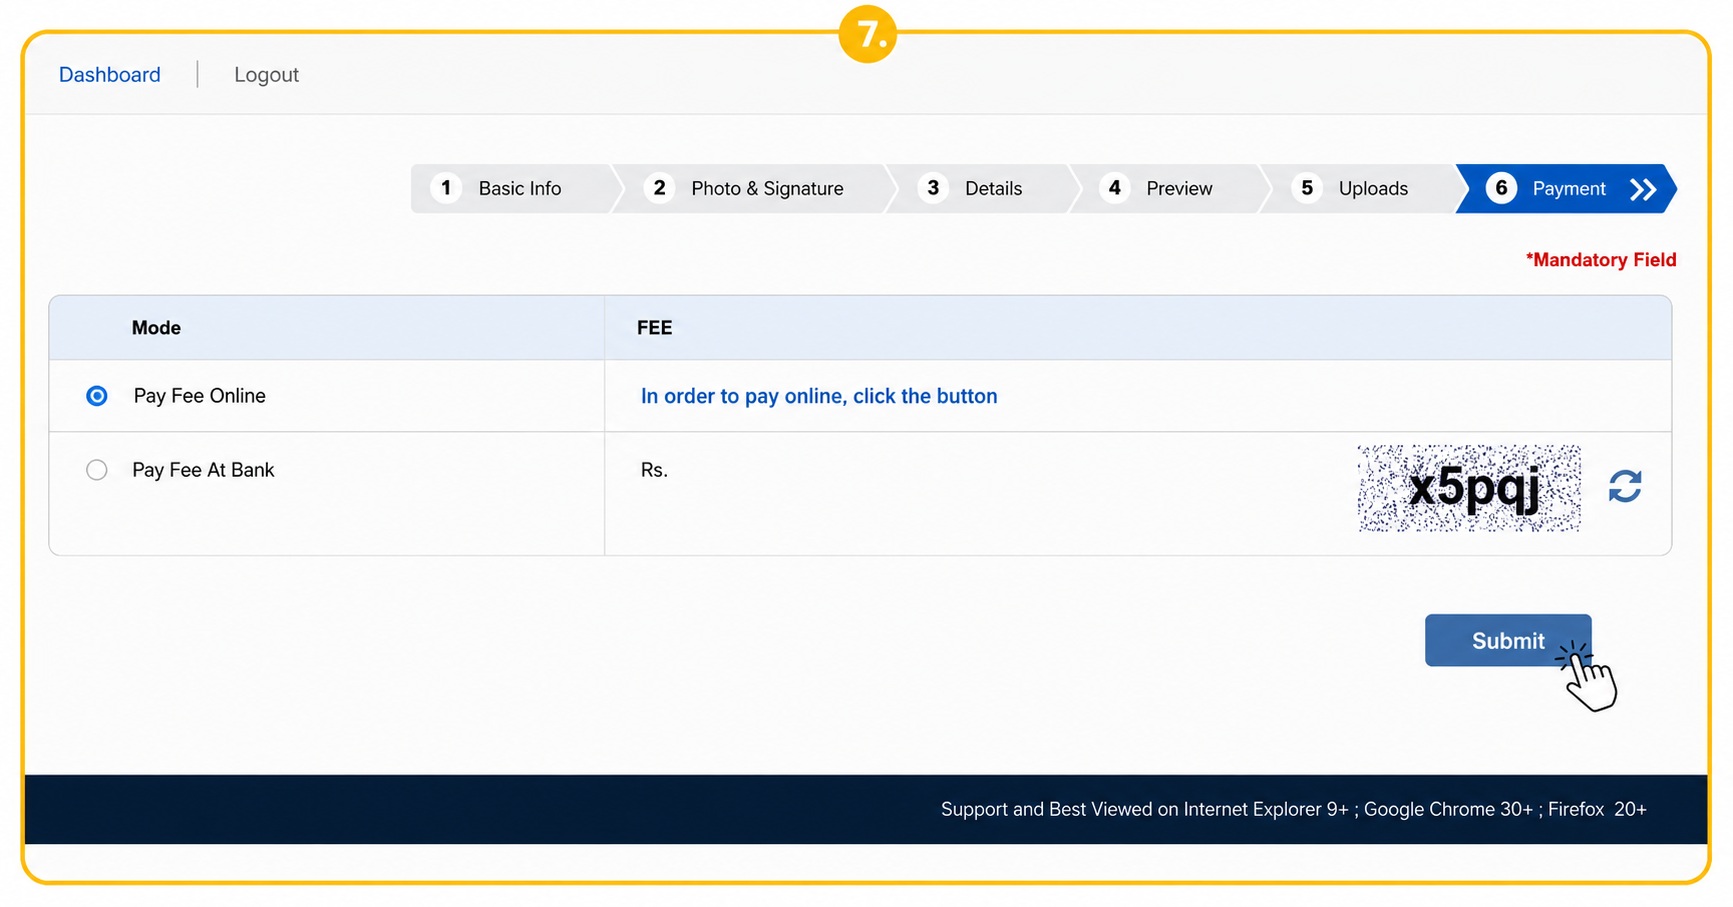
Task: Click step number 5 circle
Action: pyautogui.click(x=1307, y=188)
